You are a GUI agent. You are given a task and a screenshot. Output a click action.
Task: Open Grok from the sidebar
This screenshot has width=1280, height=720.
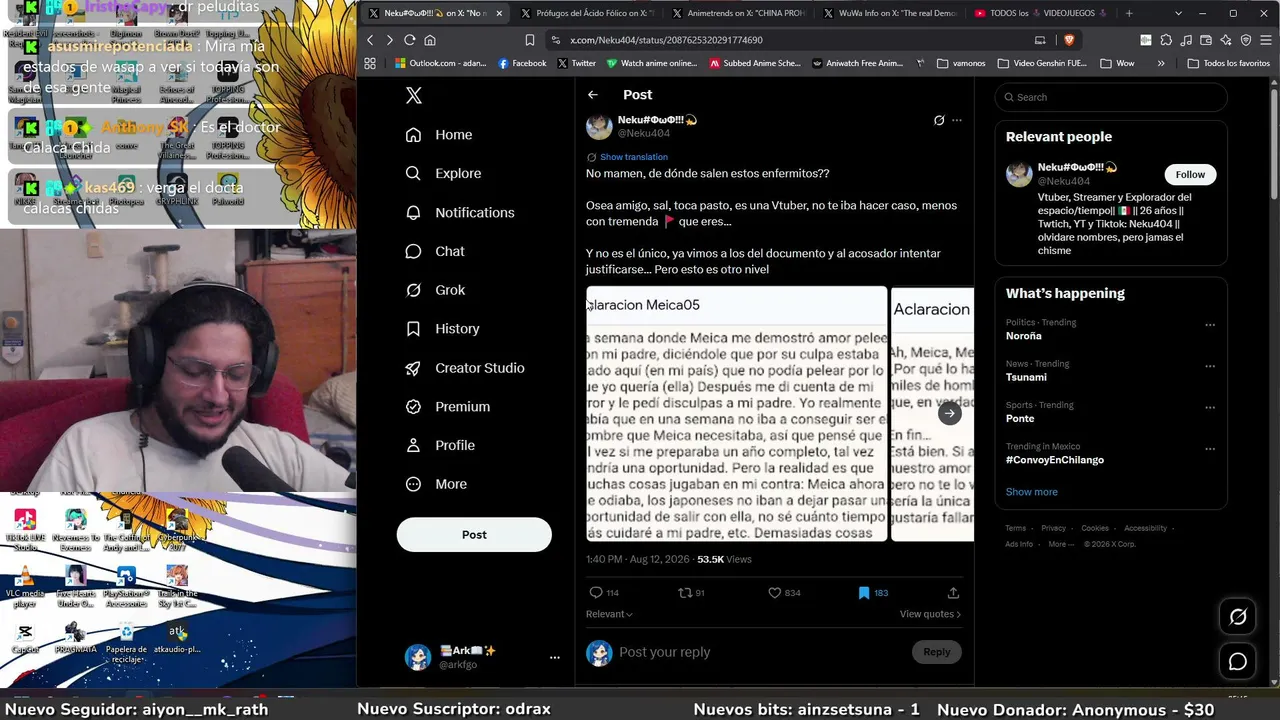pyautogui.click(x=436, y=290)
